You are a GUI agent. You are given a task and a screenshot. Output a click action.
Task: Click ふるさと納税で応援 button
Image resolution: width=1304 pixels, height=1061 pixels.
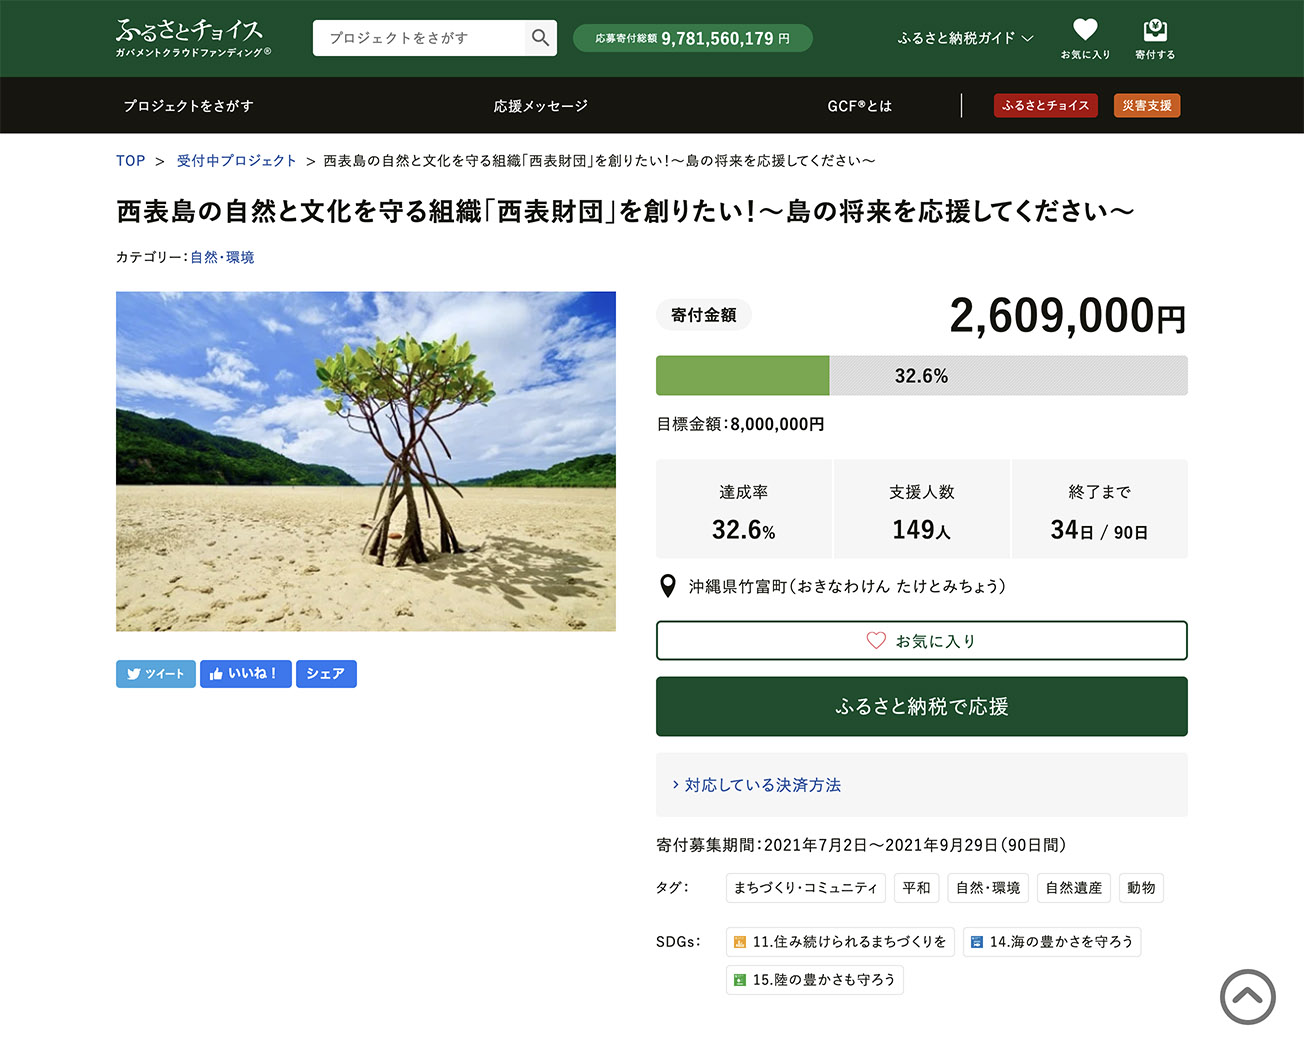922,707
